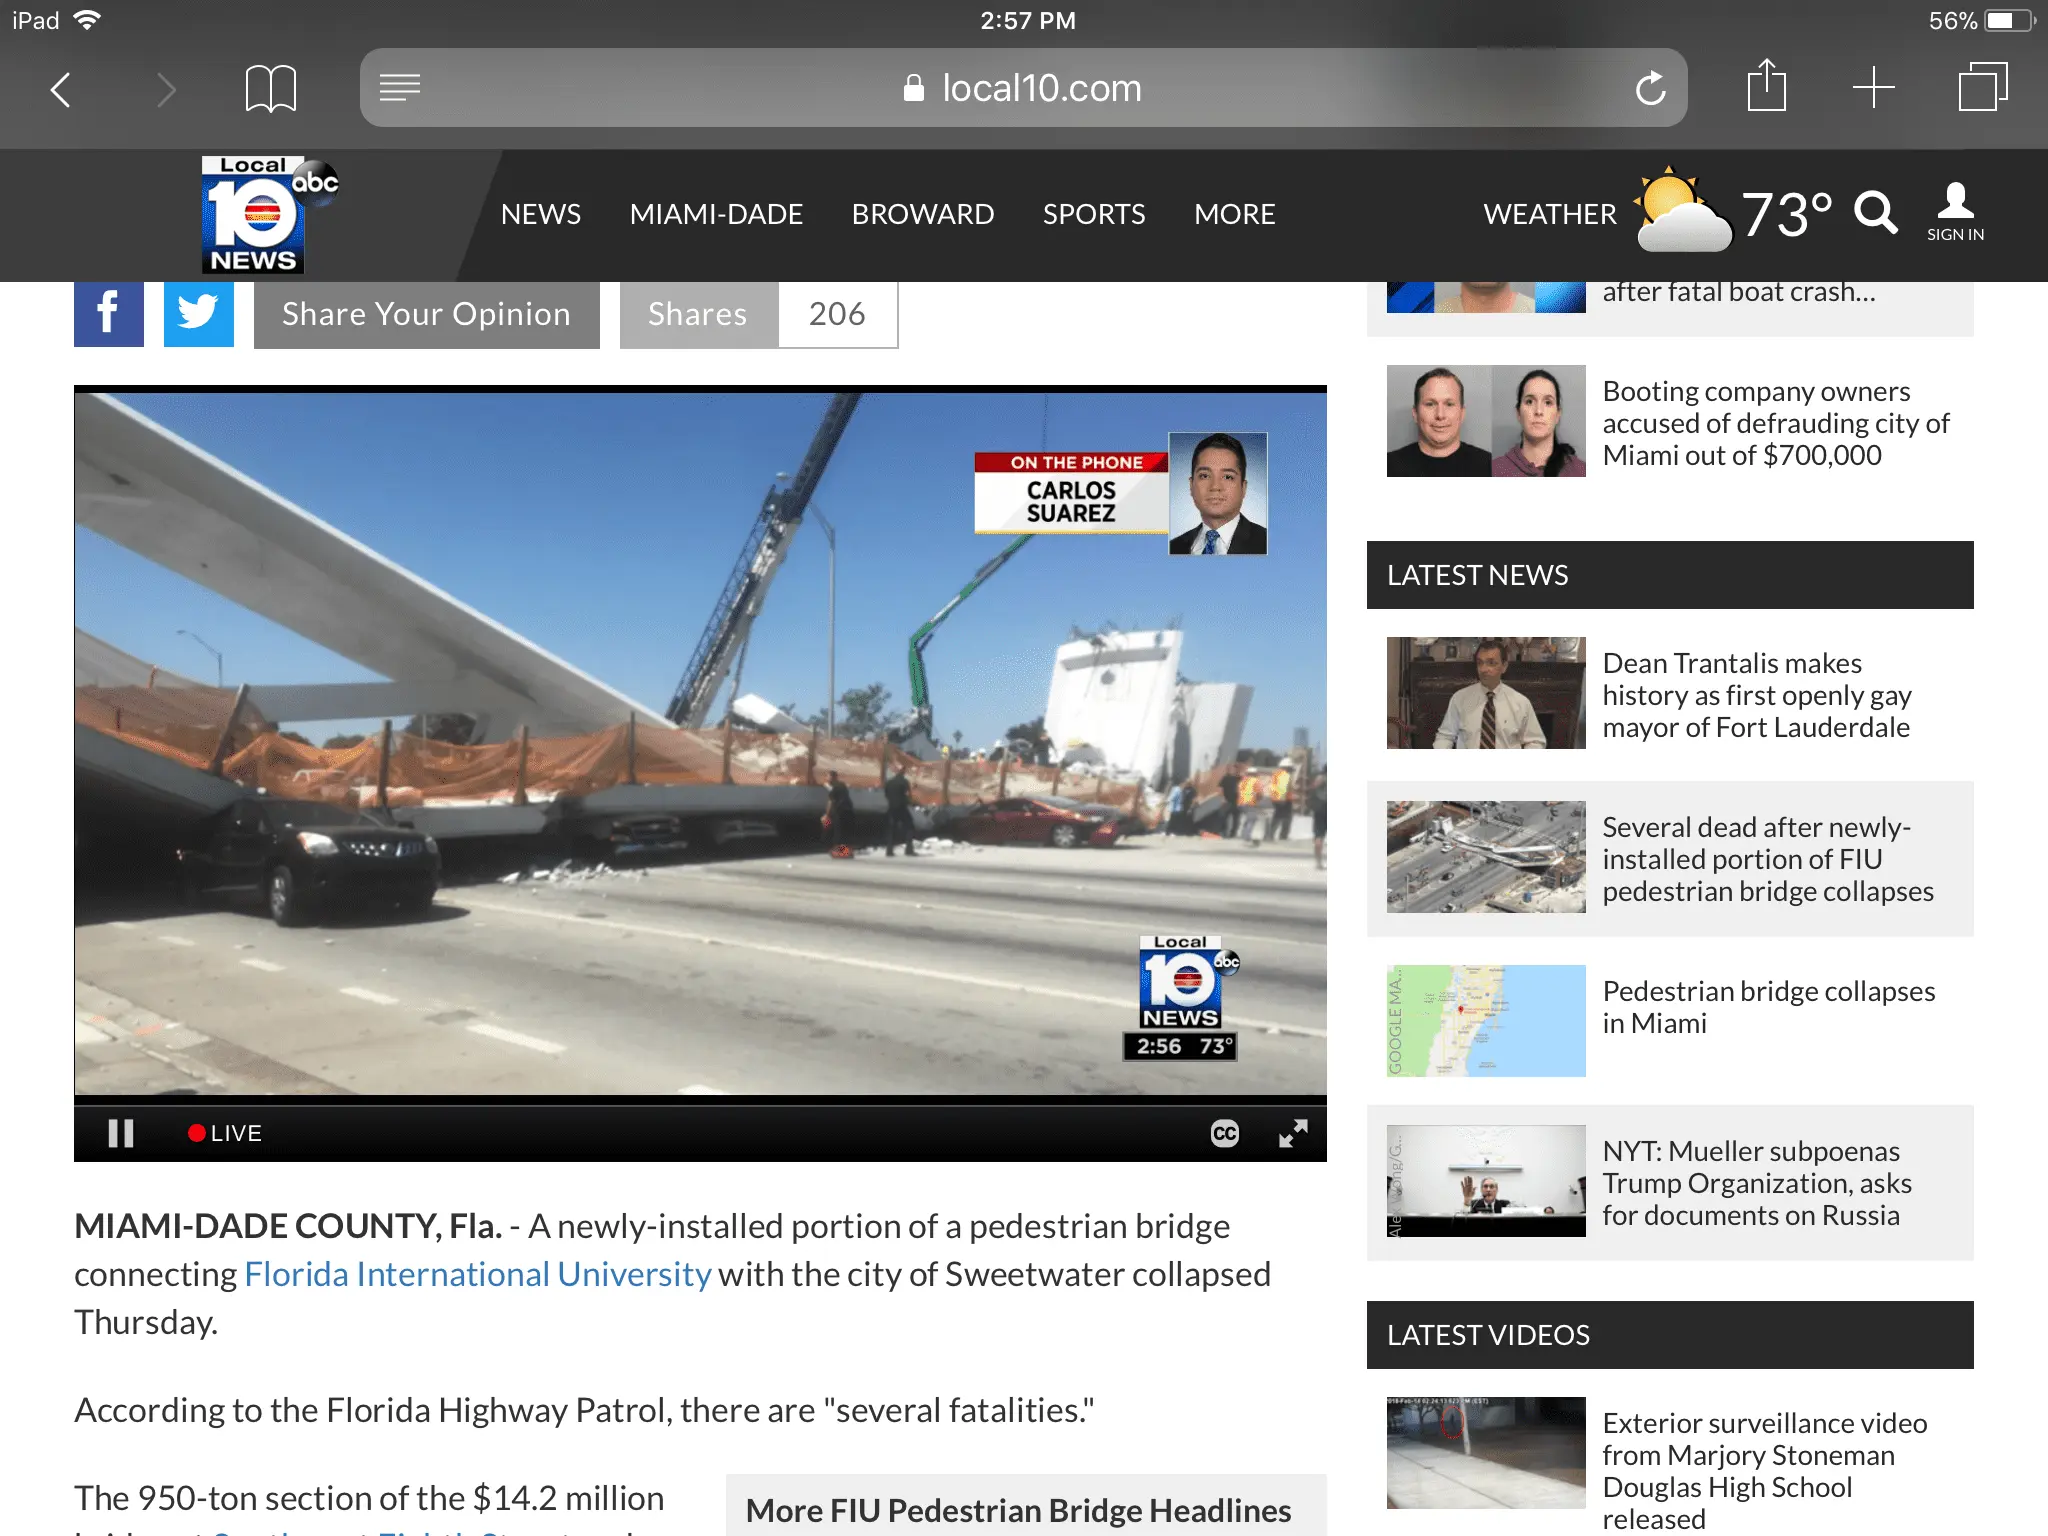Tap the live bridge collapse video frame

[x=700, y=744]
